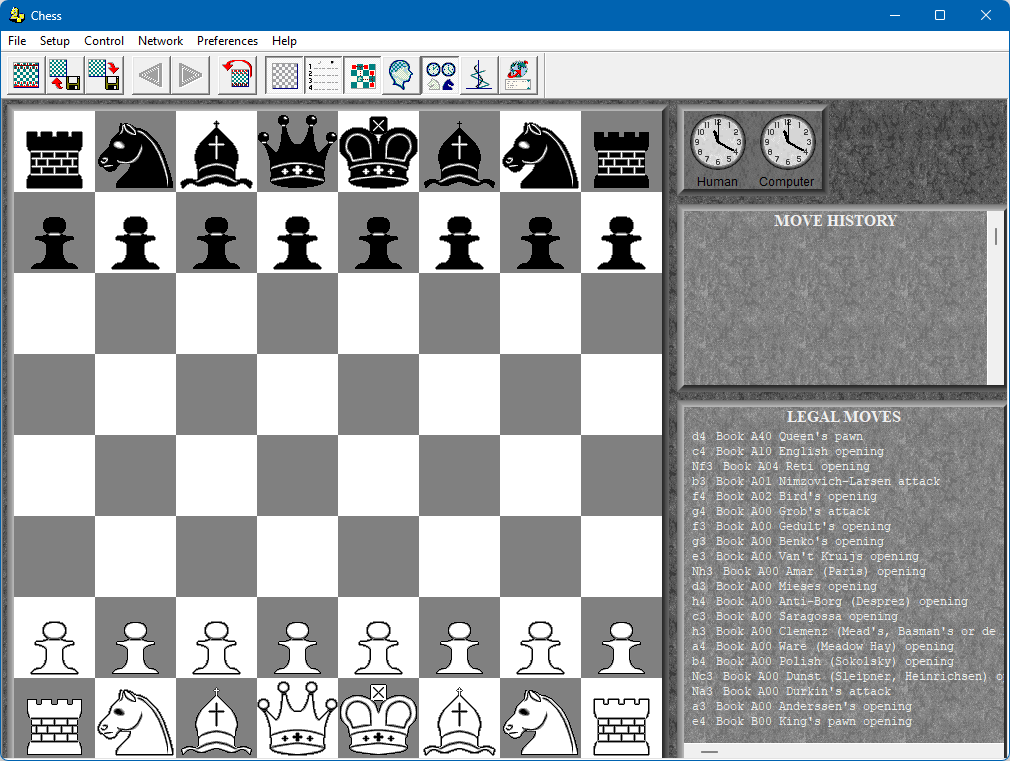The height and width of the screenshot is (761, 1010).
Task: Click the 'e3 Van't Kruijs opening' move
Action: click(x=805, y=556)
